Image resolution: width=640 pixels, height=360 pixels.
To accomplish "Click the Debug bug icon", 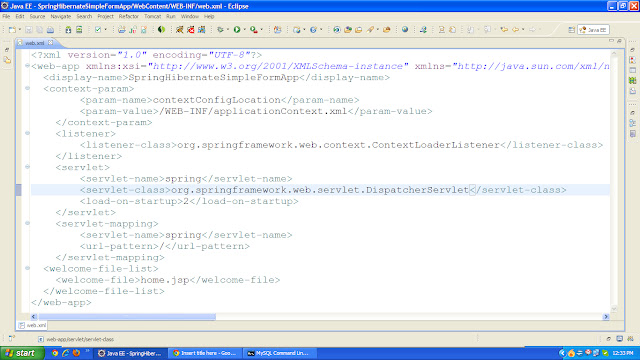I will [x=220, y=30].
